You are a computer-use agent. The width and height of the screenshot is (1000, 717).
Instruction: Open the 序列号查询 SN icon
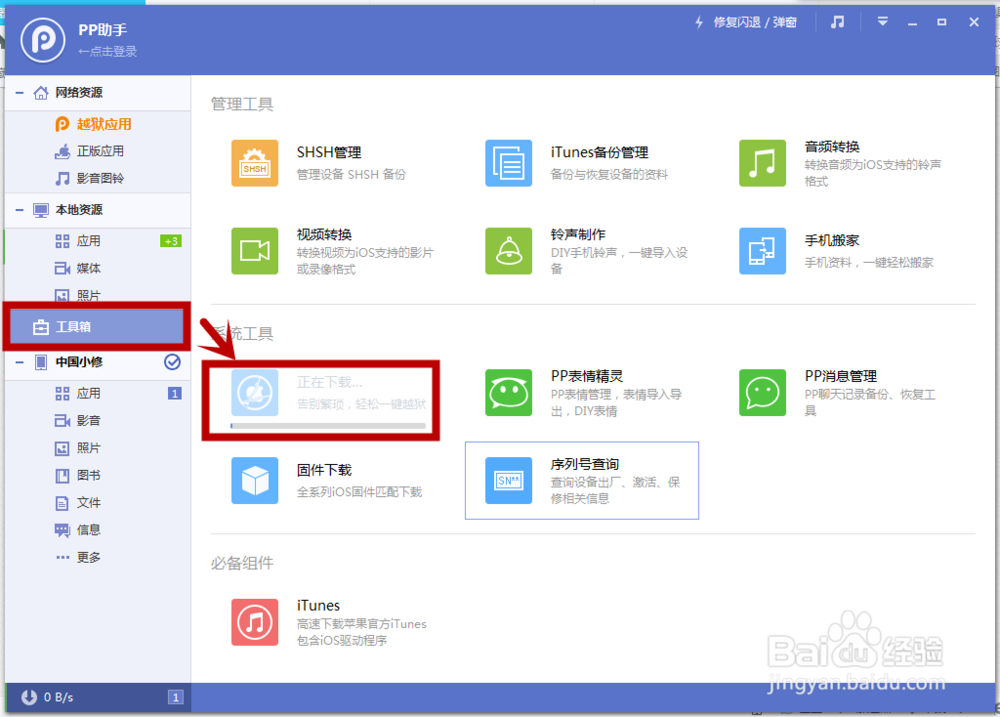coord(508,480)
